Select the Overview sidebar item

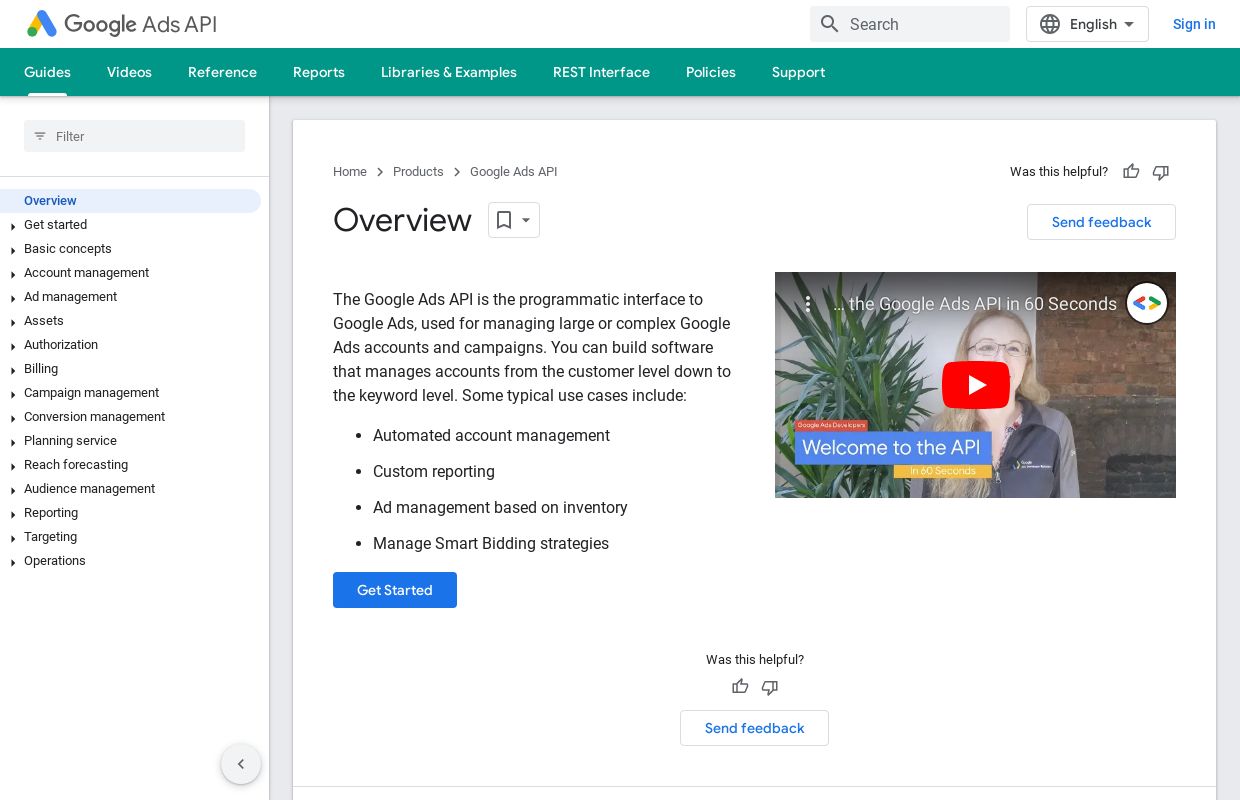point(130,201)
